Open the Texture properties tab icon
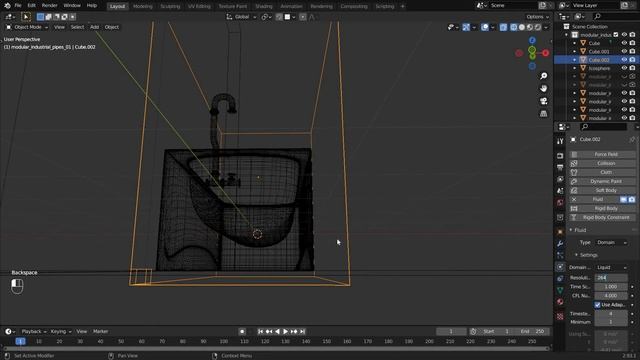 560,316
